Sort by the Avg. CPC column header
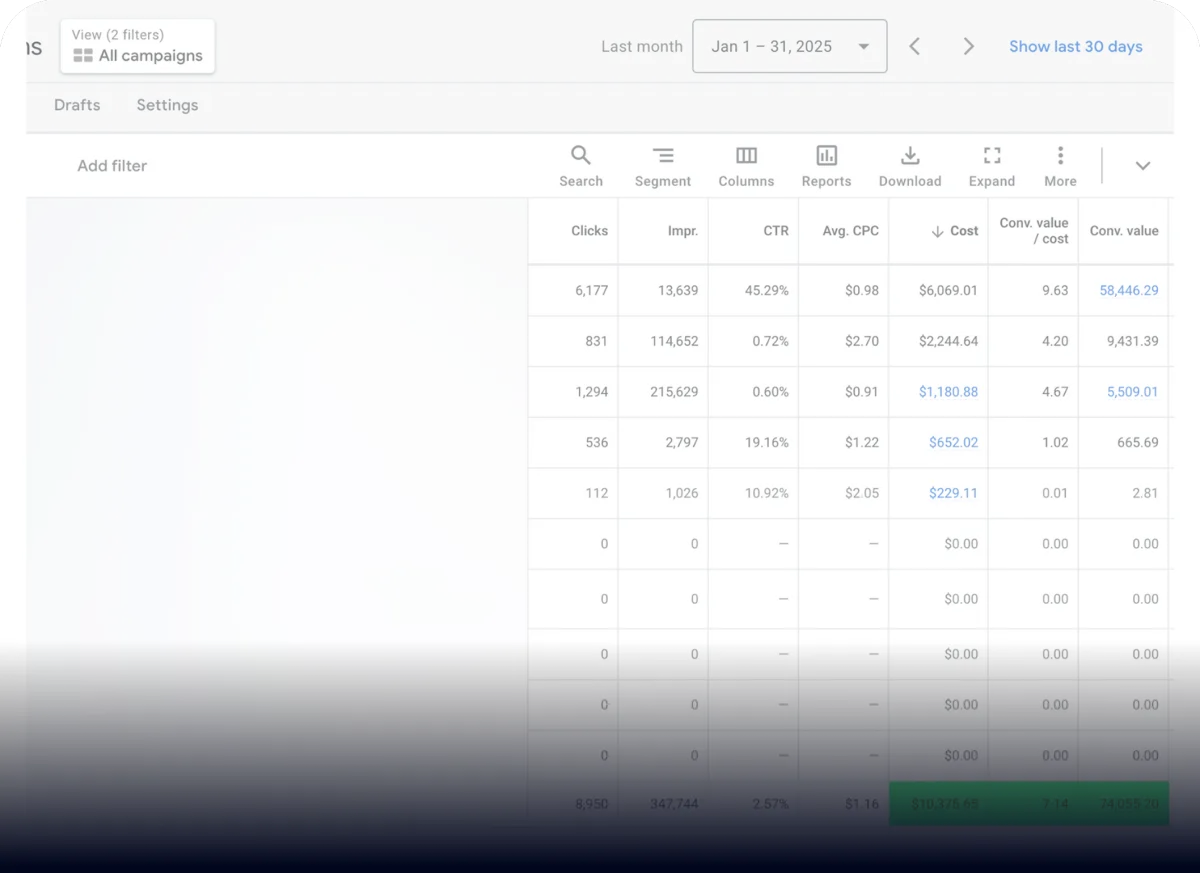Screen dimensions: 1200x873 coord(850,231)
